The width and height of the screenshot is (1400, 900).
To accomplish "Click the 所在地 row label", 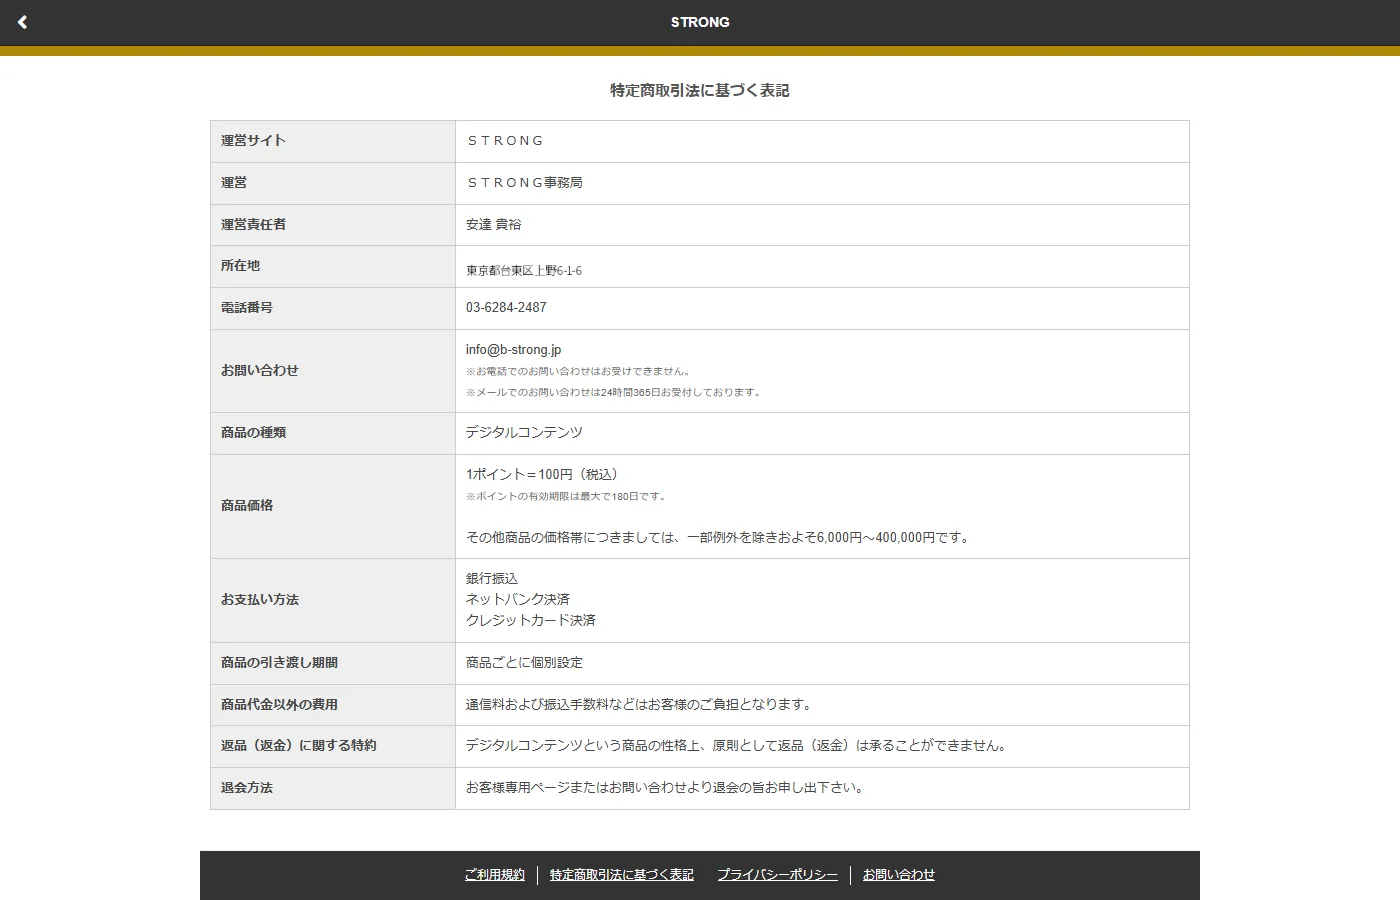I will (x=240, y=266).
